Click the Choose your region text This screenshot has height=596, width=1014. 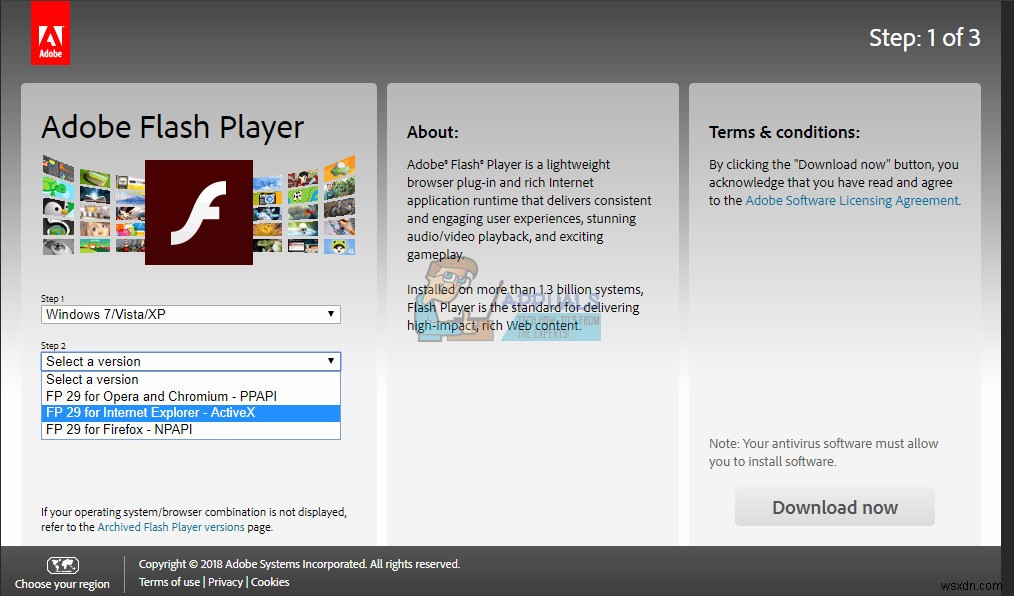pos(63,584)
